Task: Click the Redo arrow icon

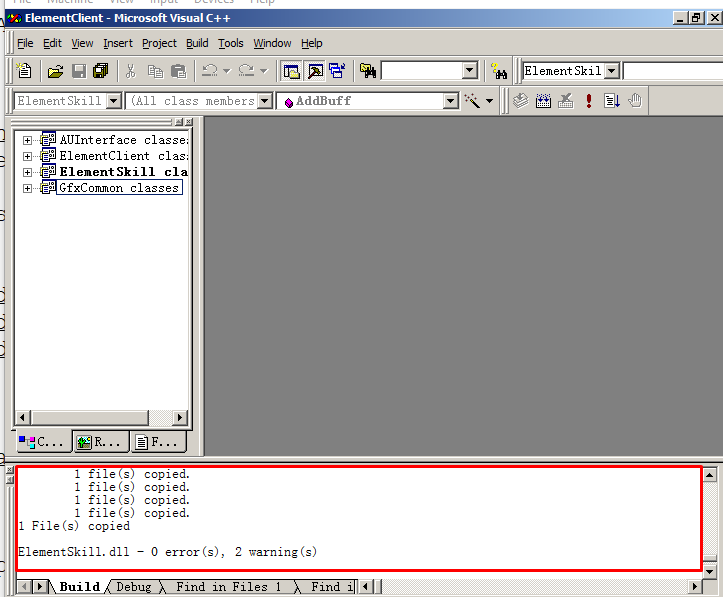Action: 247,71
